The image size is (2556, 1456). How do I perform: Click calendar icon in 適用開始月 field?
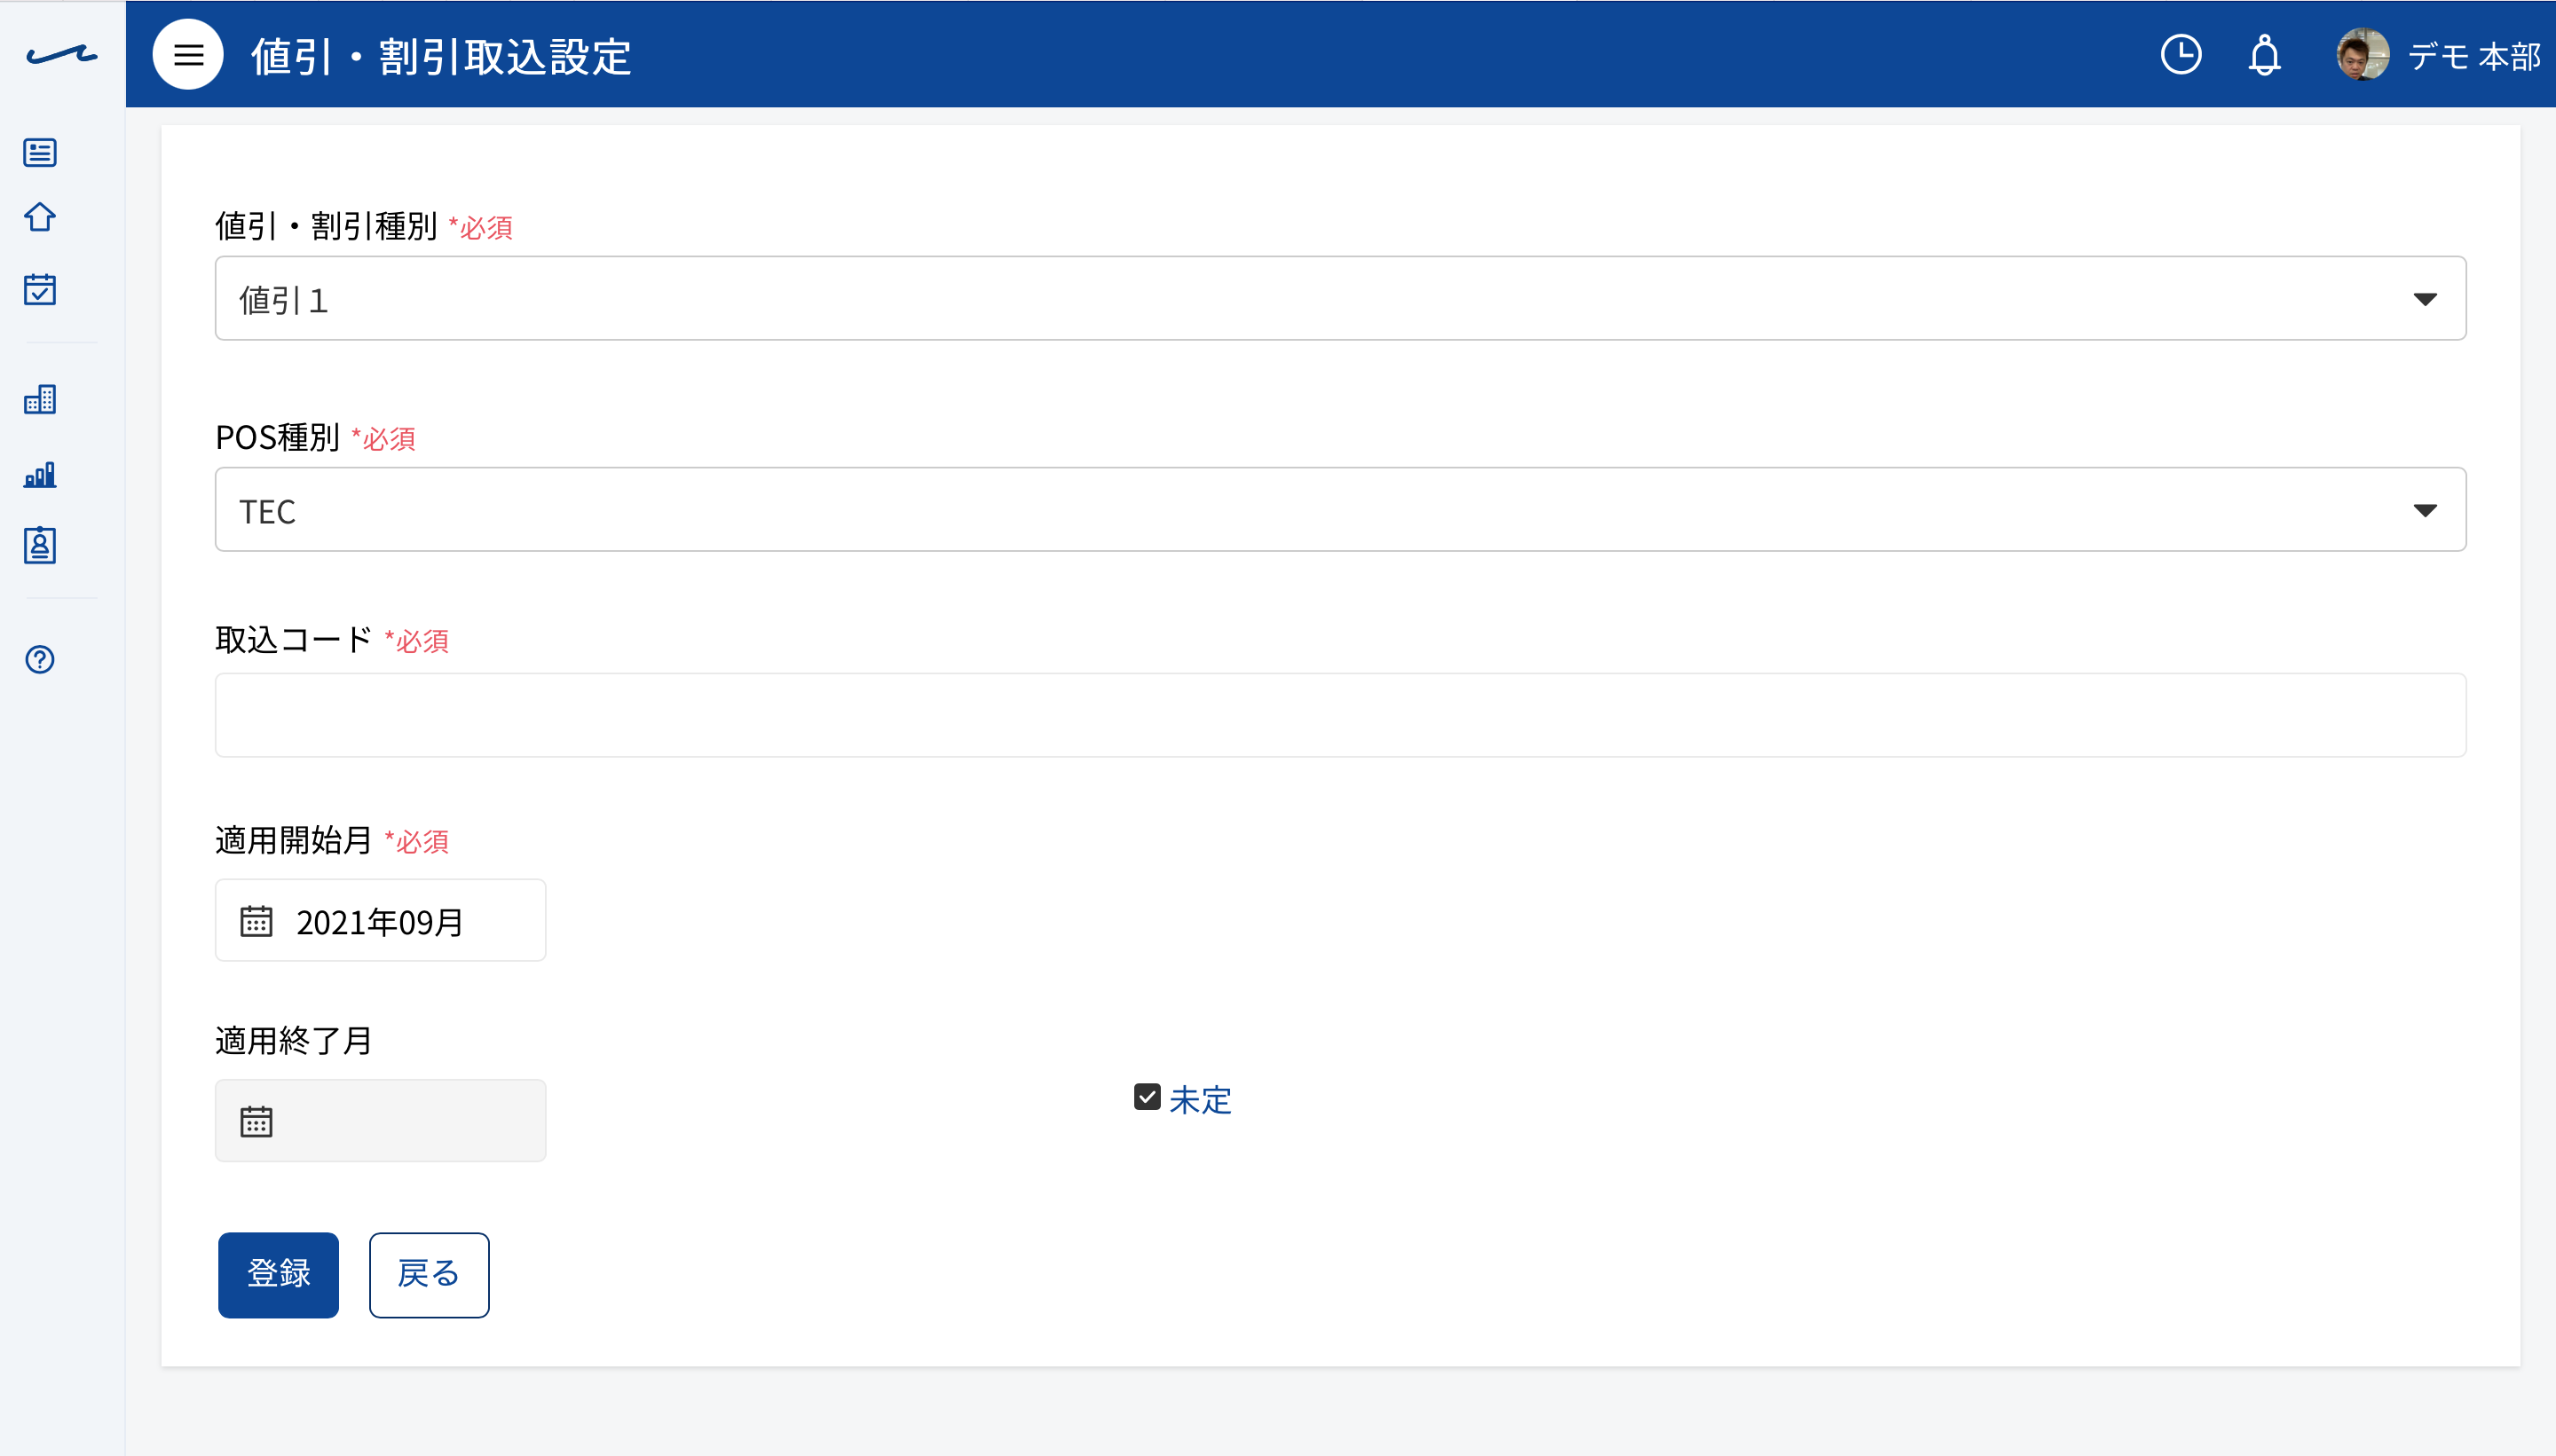(x=256, y=920)
